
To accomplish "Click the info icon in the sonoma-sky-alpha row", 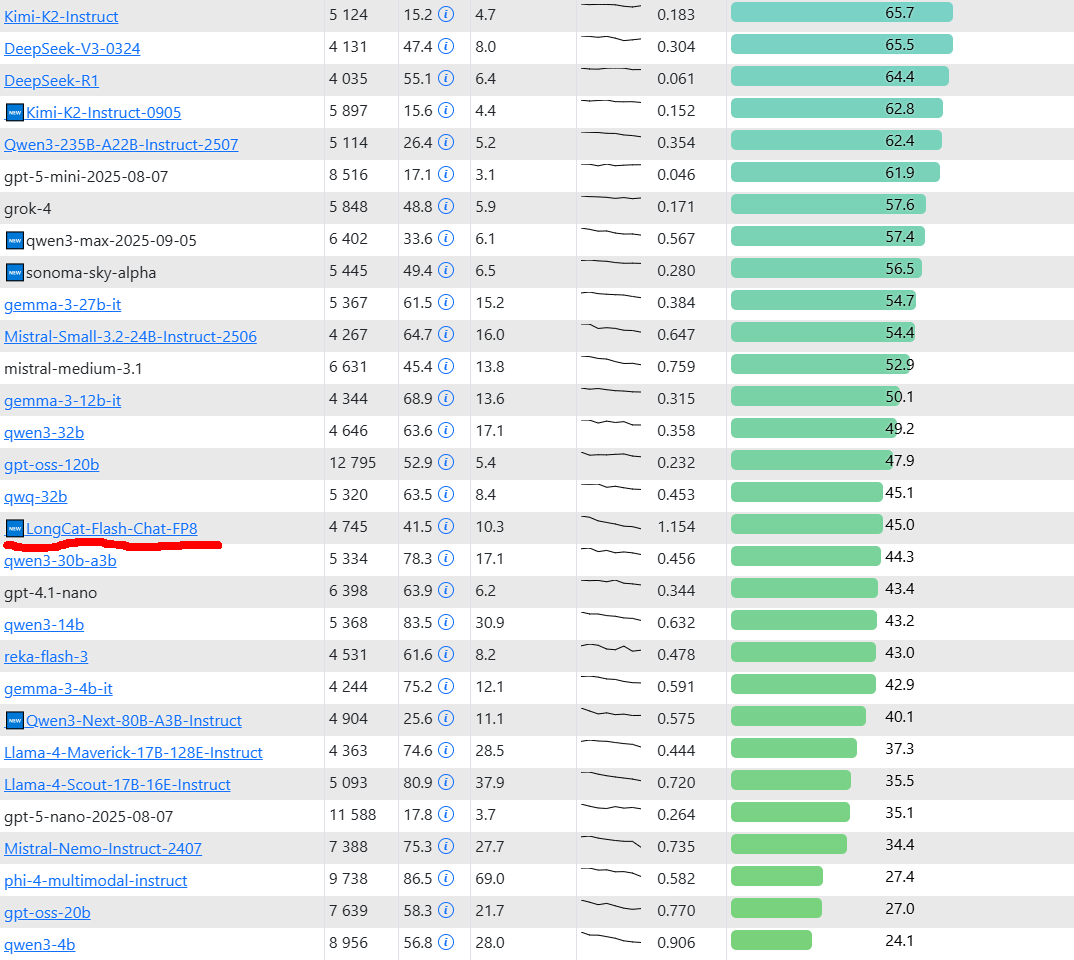I will click(x=446, y=270).
